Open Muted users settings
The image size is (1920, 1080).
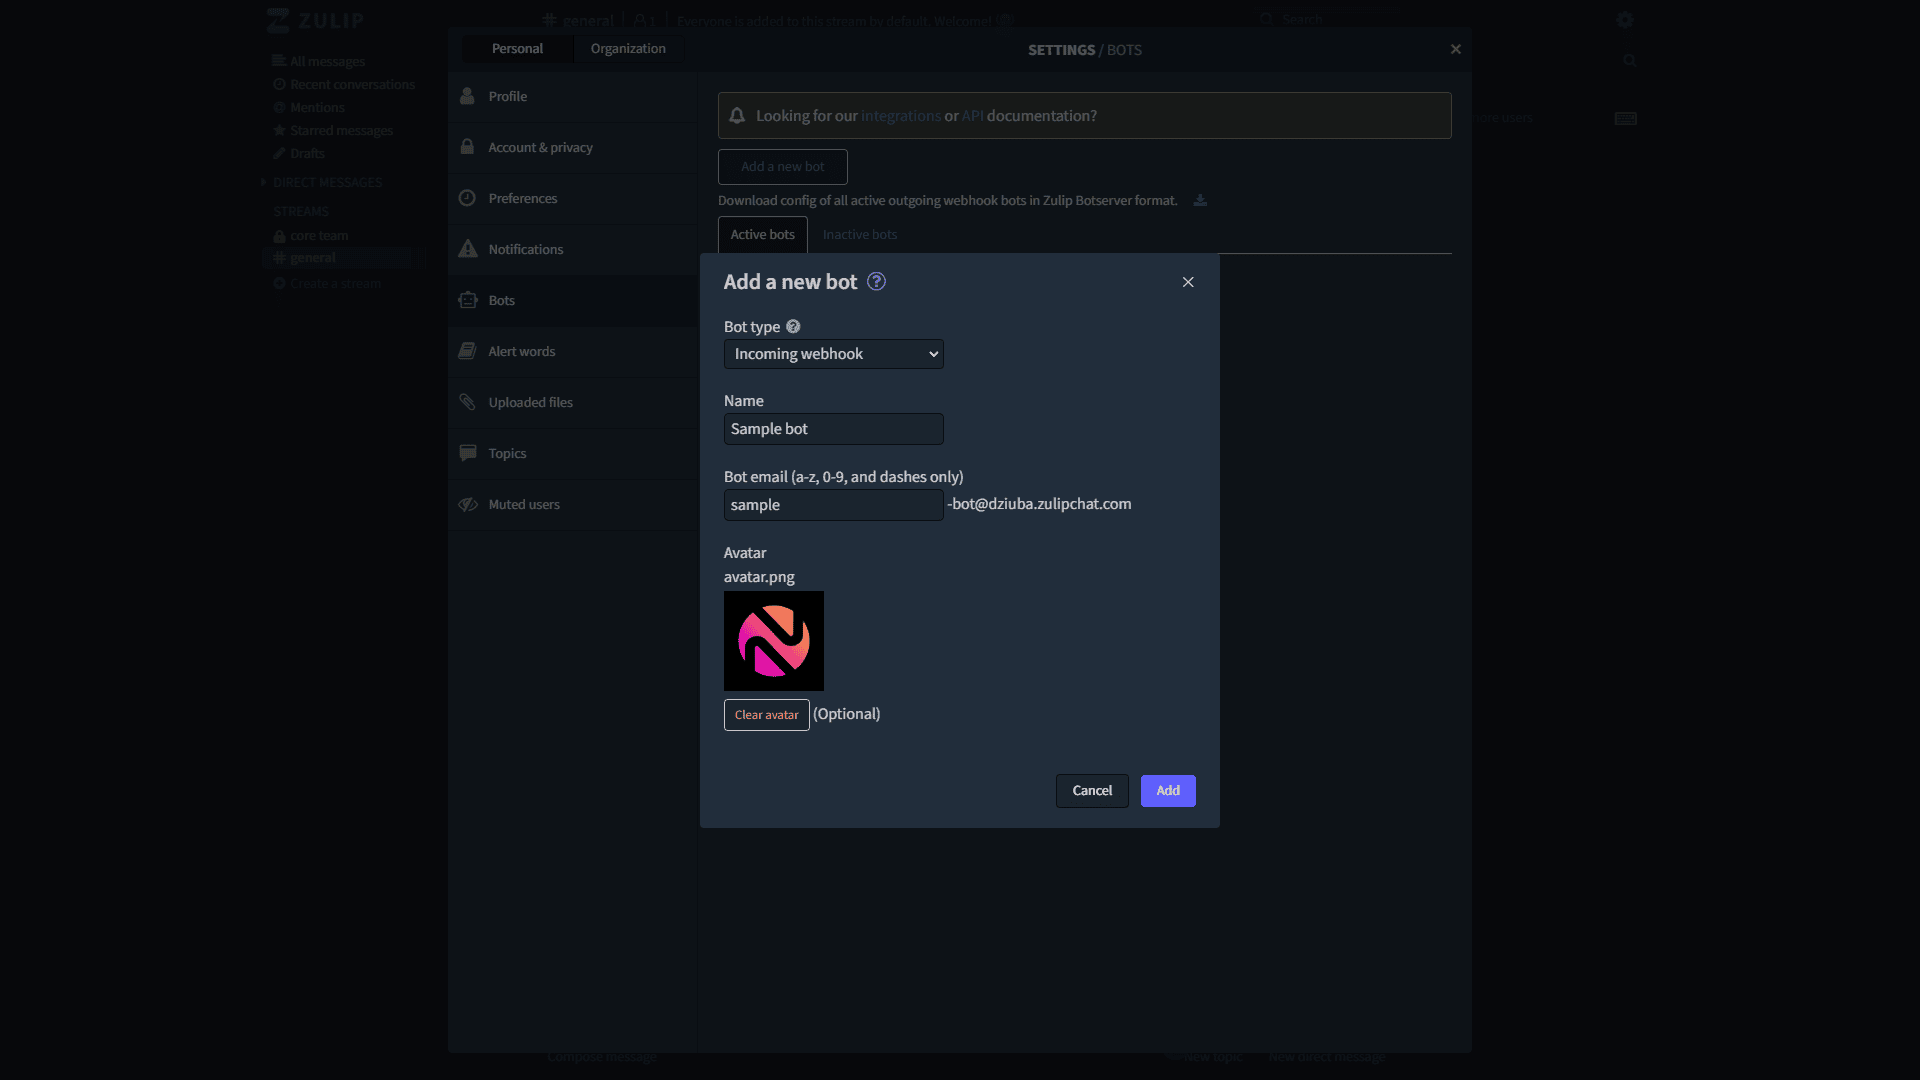click(x=573, y=505)
